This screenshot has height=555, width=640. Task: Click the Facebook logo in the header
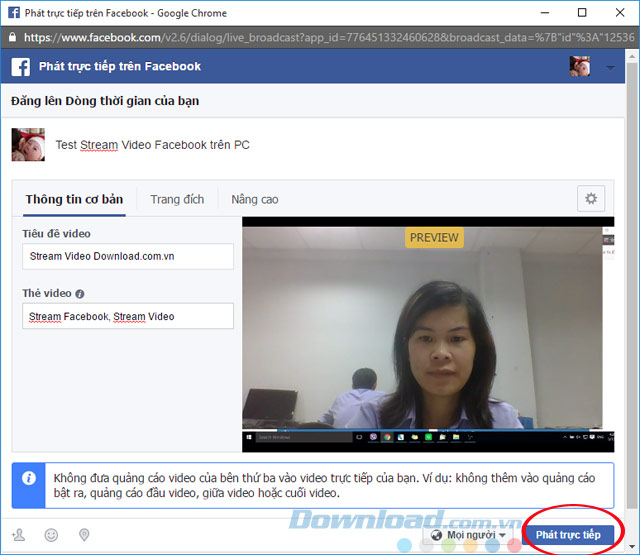point(19,67)
